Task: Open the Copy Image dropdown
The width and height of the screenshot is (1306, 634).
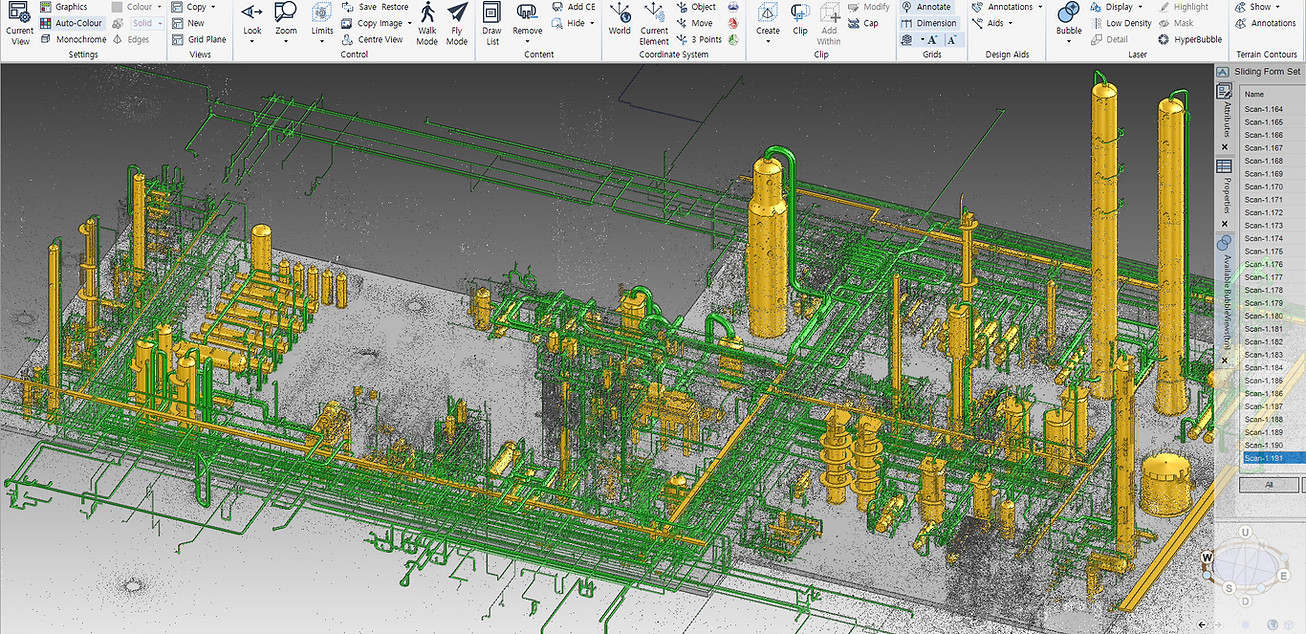Action: point(409,23)
